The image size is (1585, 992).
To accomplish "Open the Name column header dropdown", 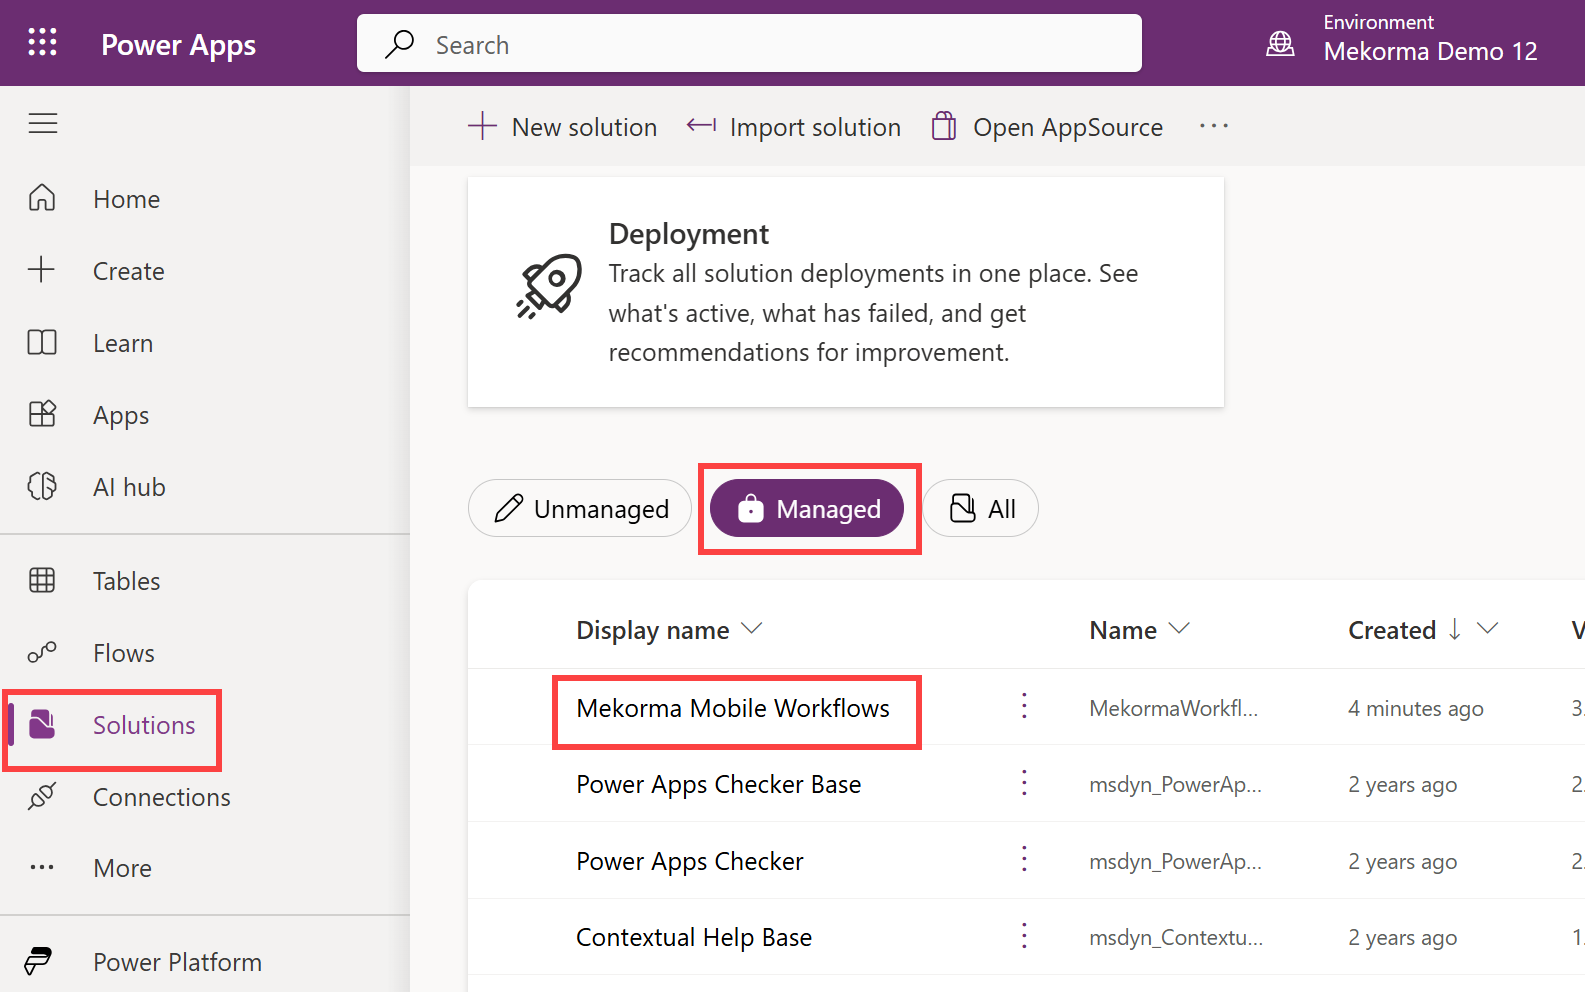I will tap(1179, 629).
